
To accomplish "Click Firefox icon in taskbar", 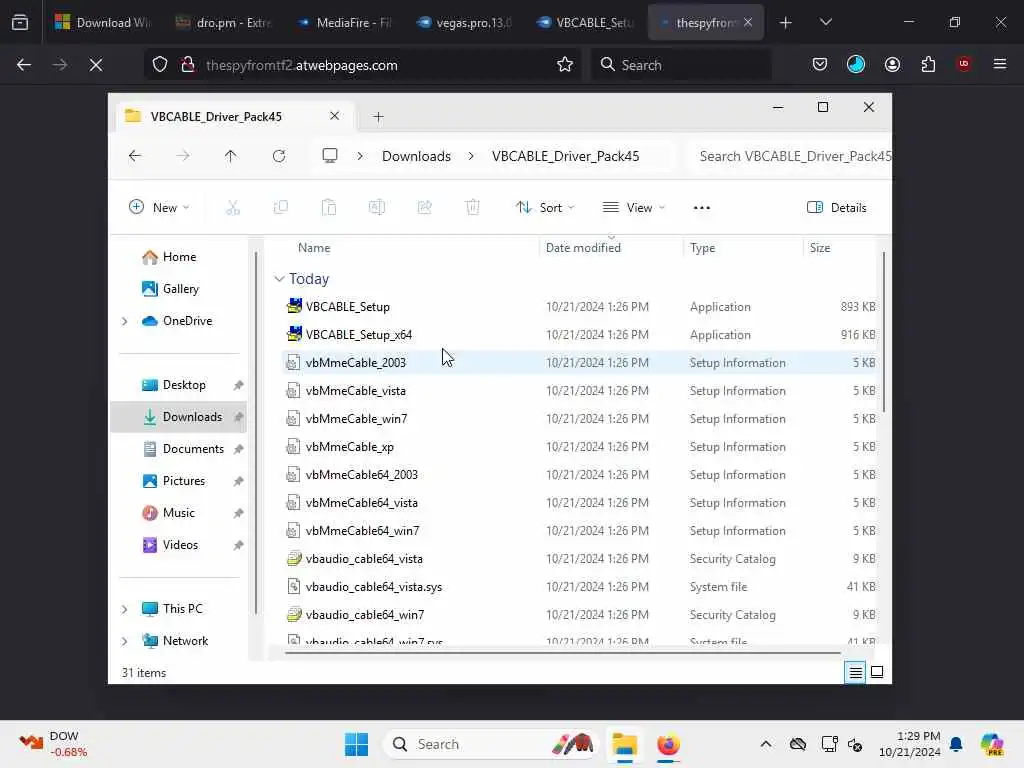I will (x=668, y=744).
